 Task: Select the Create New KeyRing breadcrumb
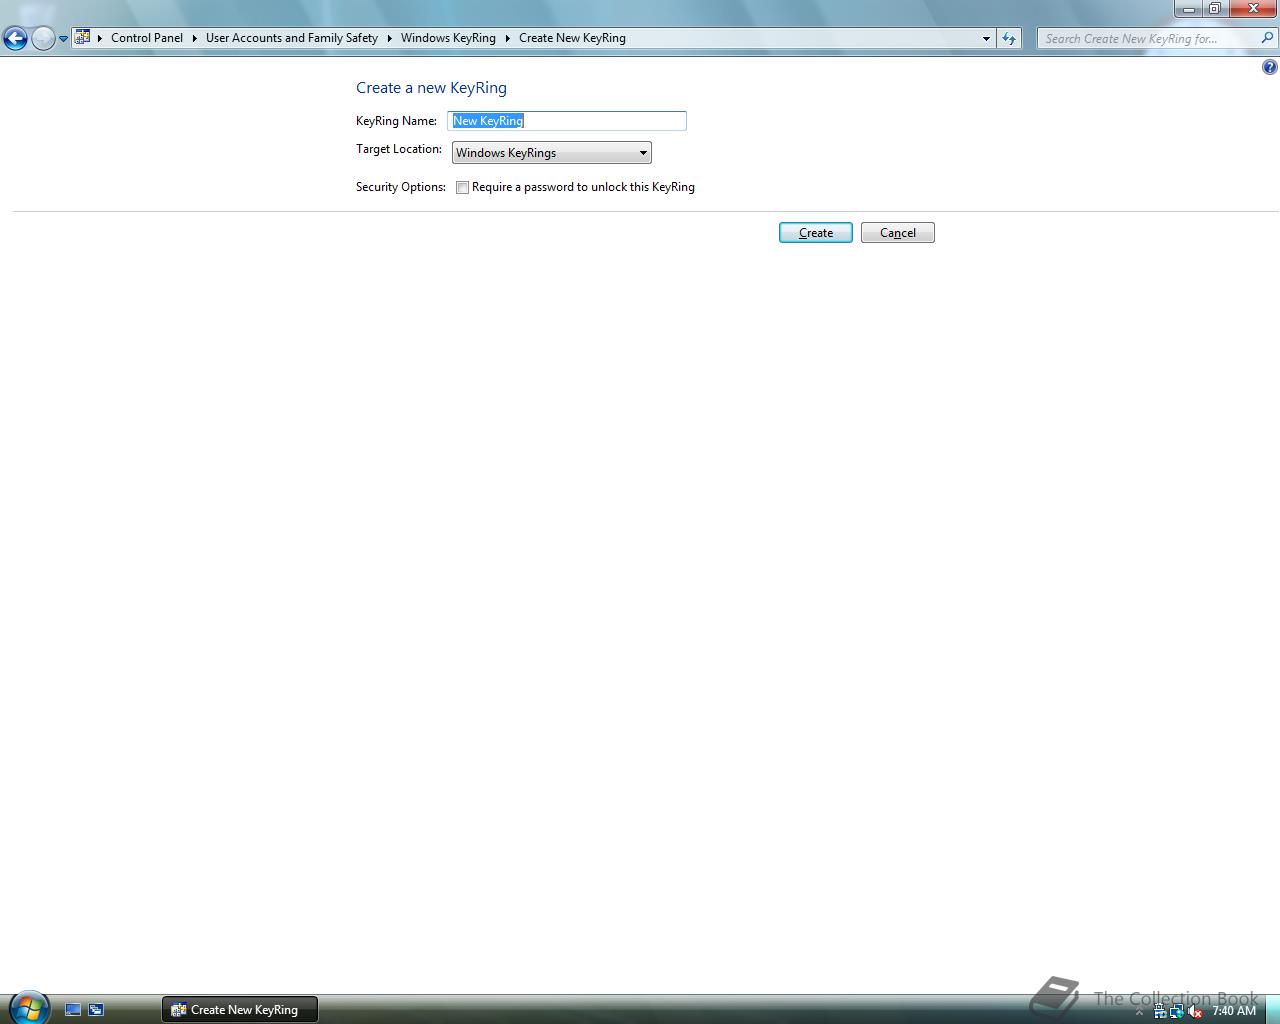572,38
